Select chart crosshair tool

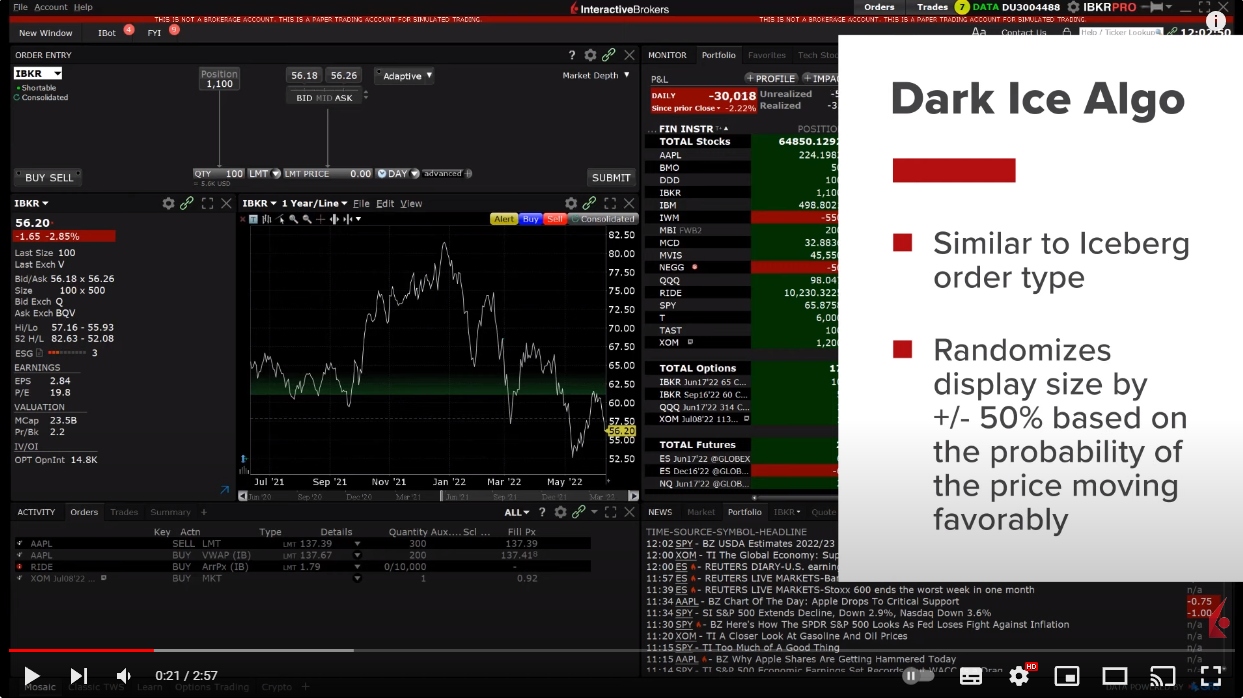(320, 218)
